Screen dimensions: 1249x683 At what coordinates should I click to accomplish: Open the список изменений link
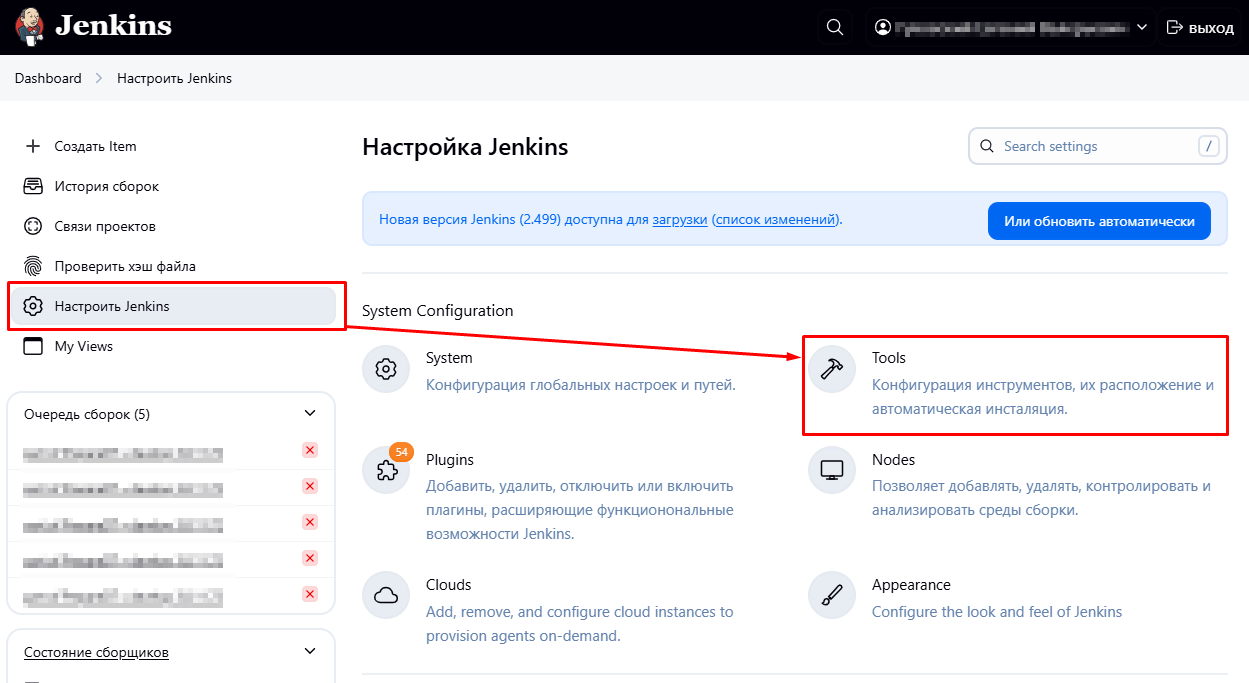pyautogui.click(x=776, y=220)
